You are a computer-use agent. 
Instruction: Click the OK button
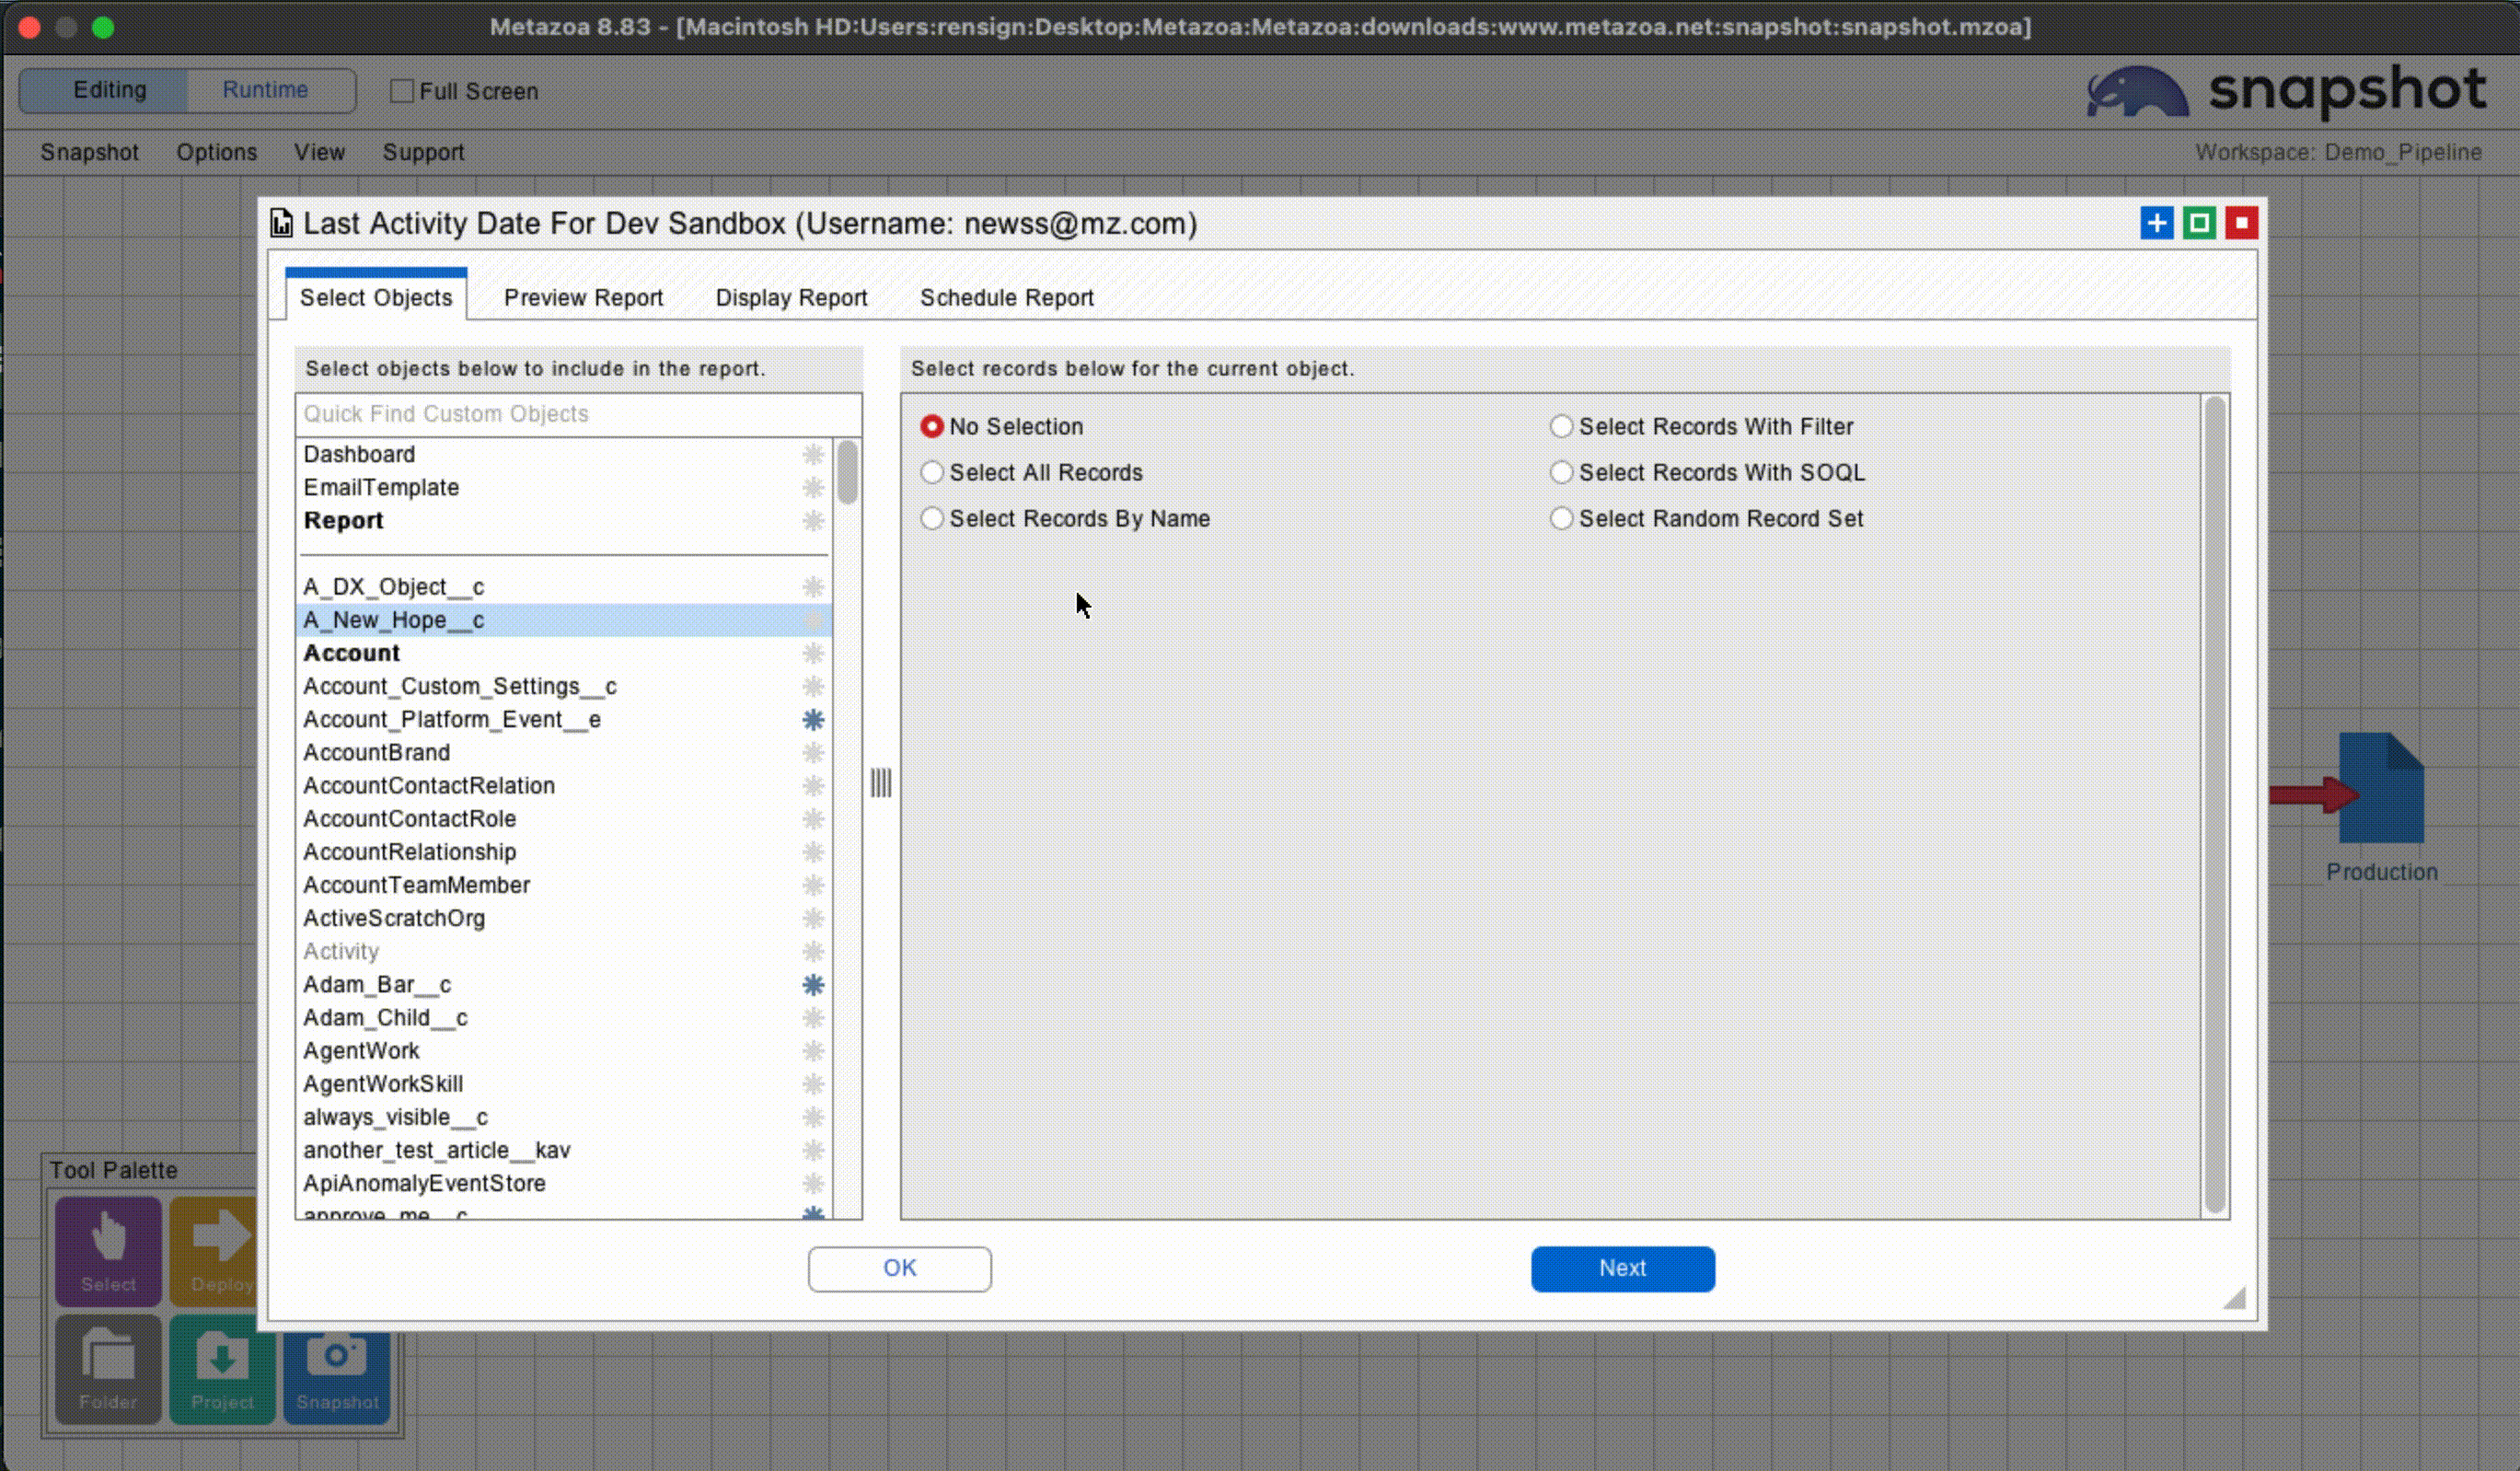coord(899,1268)
